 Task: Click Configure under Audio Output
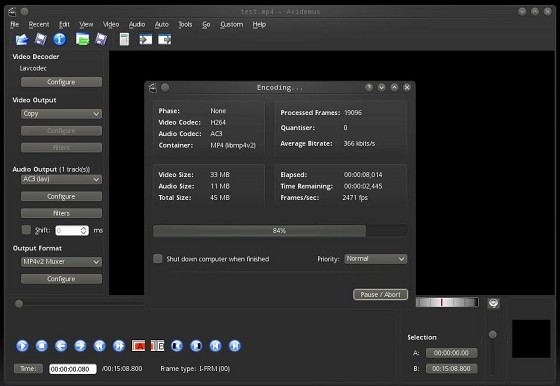[61, 196]
